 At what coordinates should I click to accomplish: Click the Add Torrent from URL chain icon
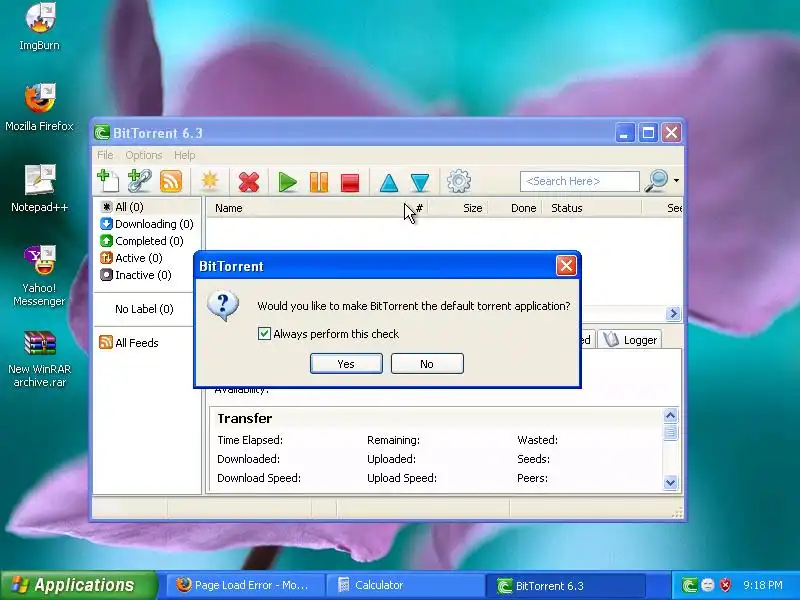click(x=139, y=181)
